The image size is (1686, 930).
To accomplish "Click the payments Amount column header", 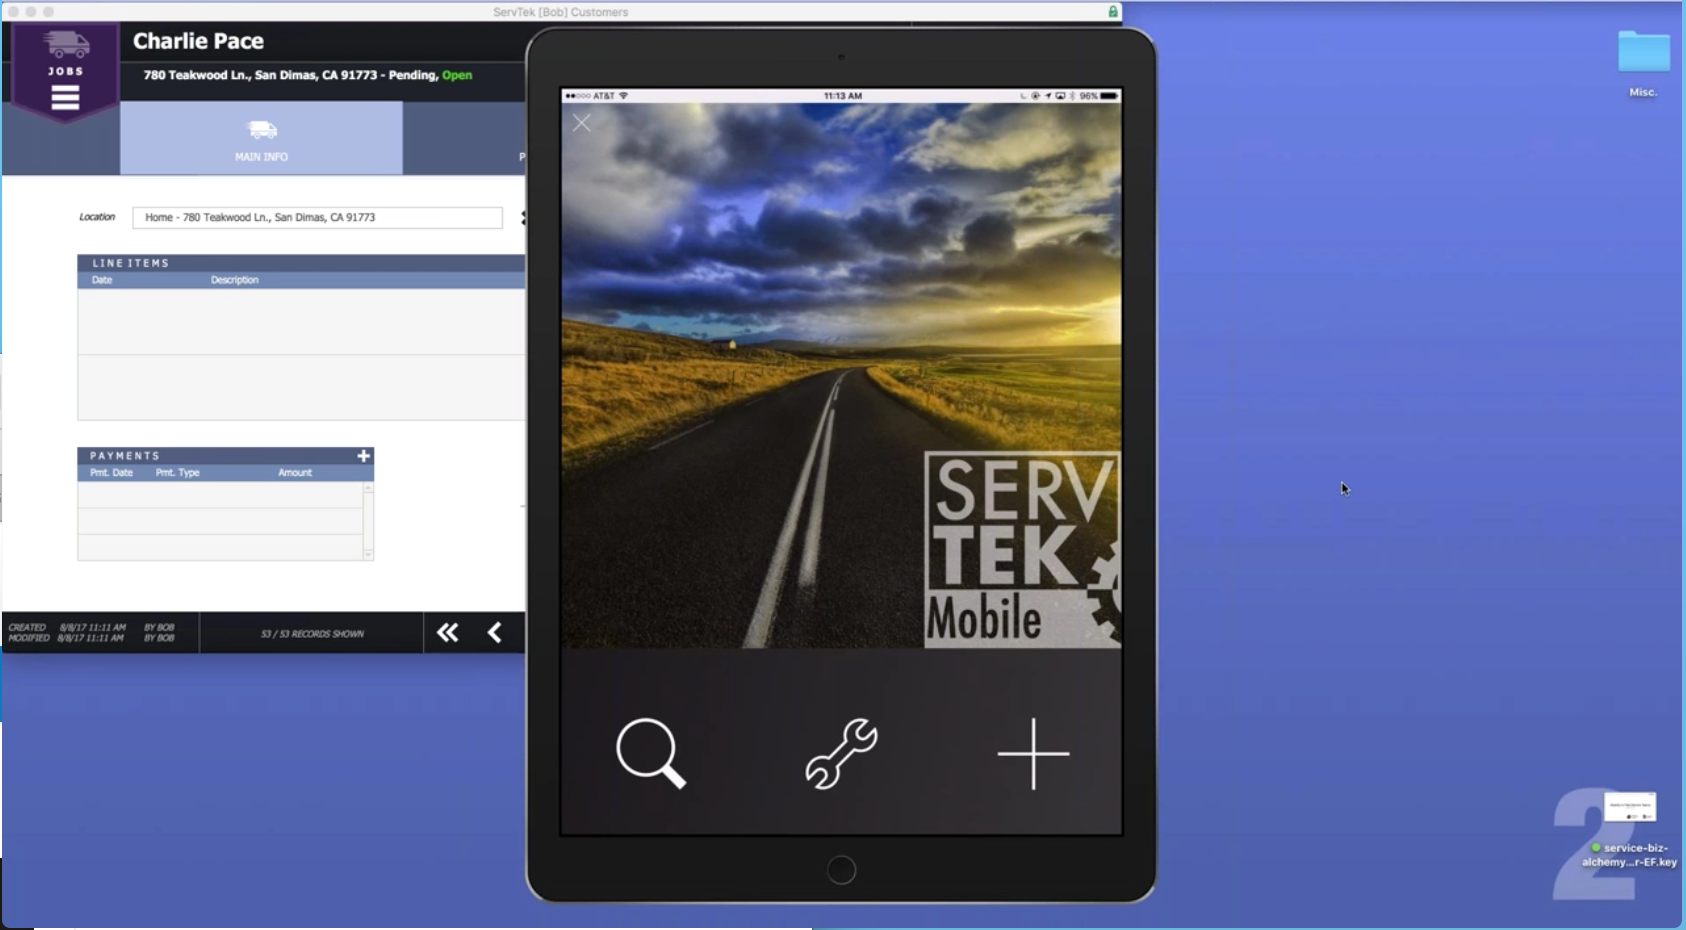I will pos(295,473).
